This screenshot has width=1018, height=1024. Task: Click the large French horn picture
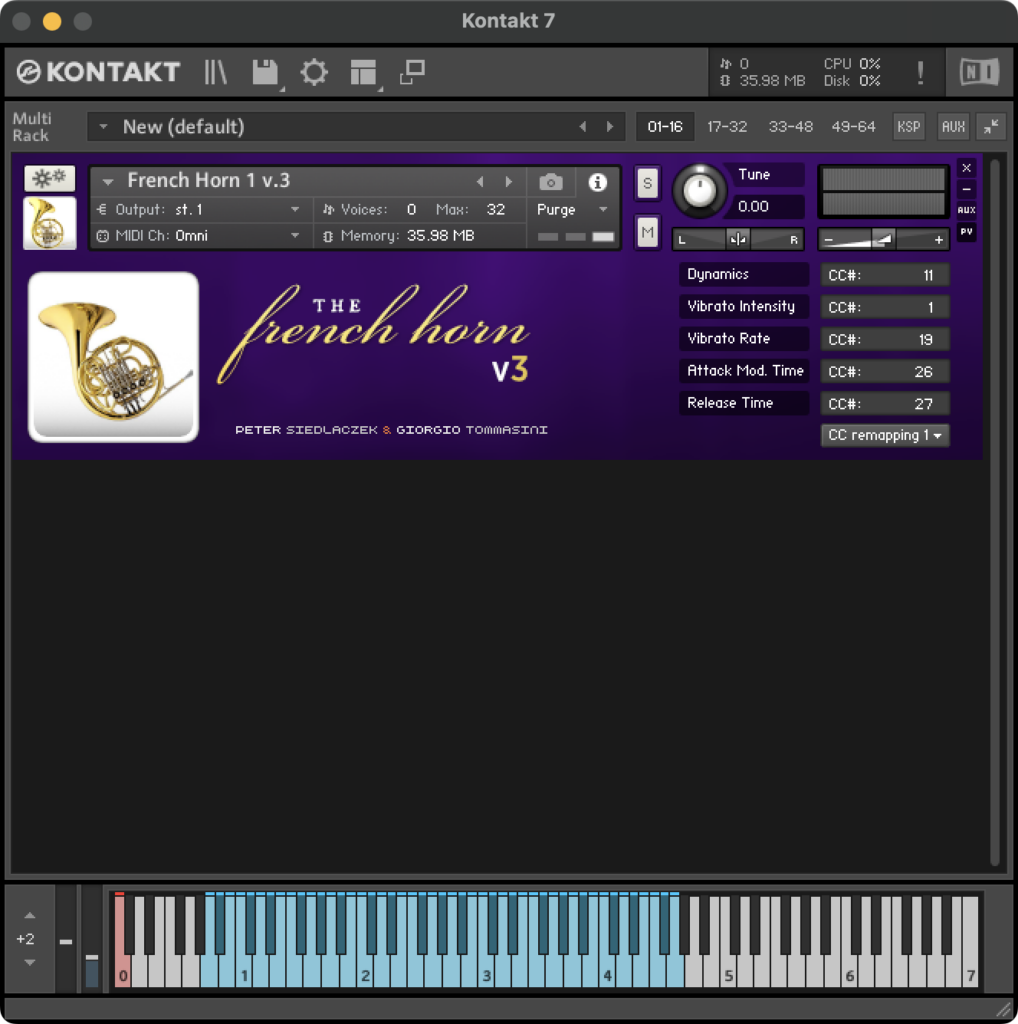114,357
